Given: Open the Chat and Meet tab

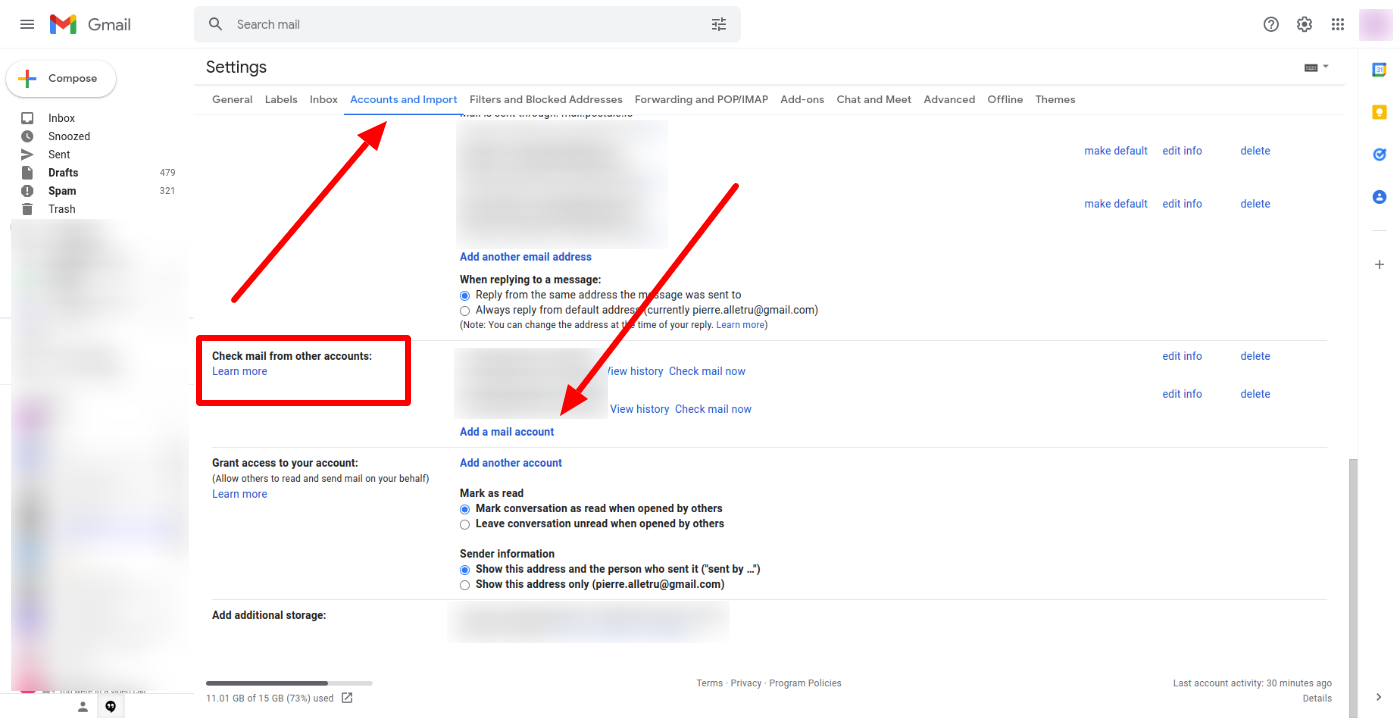Looking at the screenshot, I should [x=874, y=99].
